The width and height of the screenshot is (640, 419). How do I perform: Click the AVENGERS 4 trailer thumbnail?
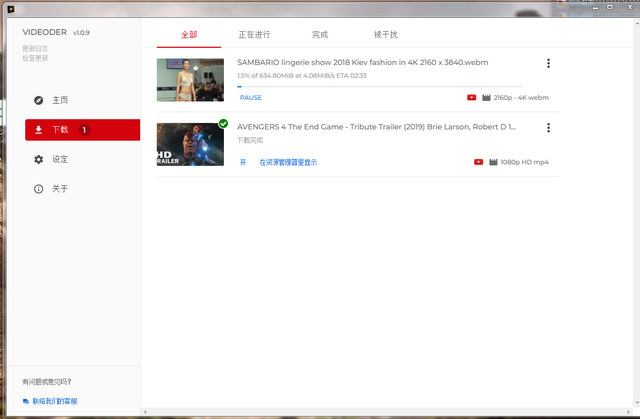click(190, 144)
